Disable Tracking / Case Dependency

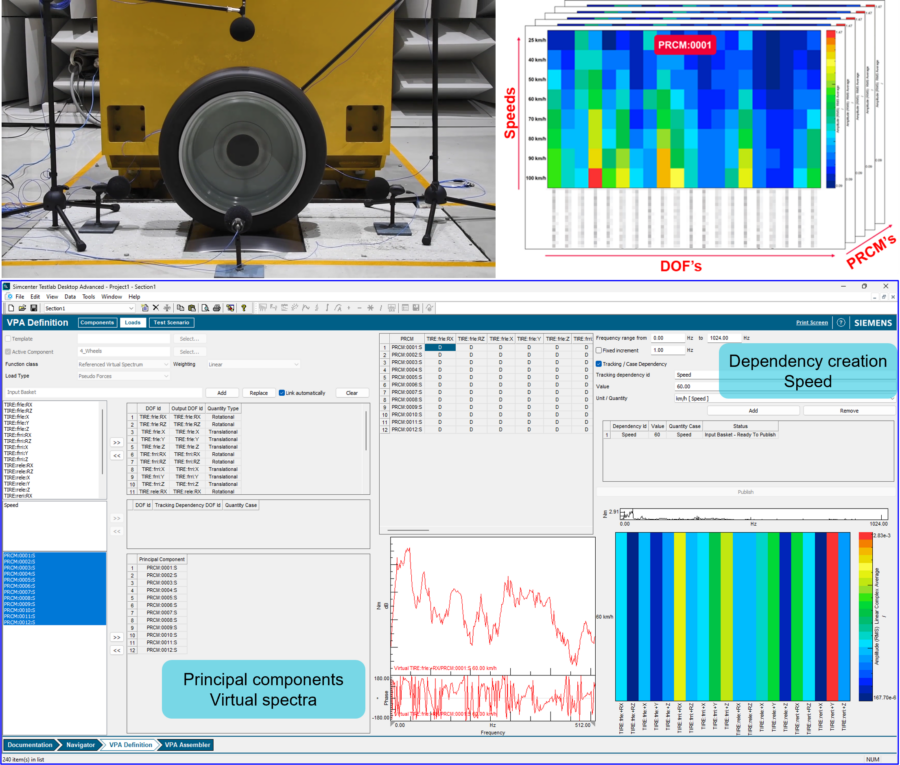coord(599,364)
